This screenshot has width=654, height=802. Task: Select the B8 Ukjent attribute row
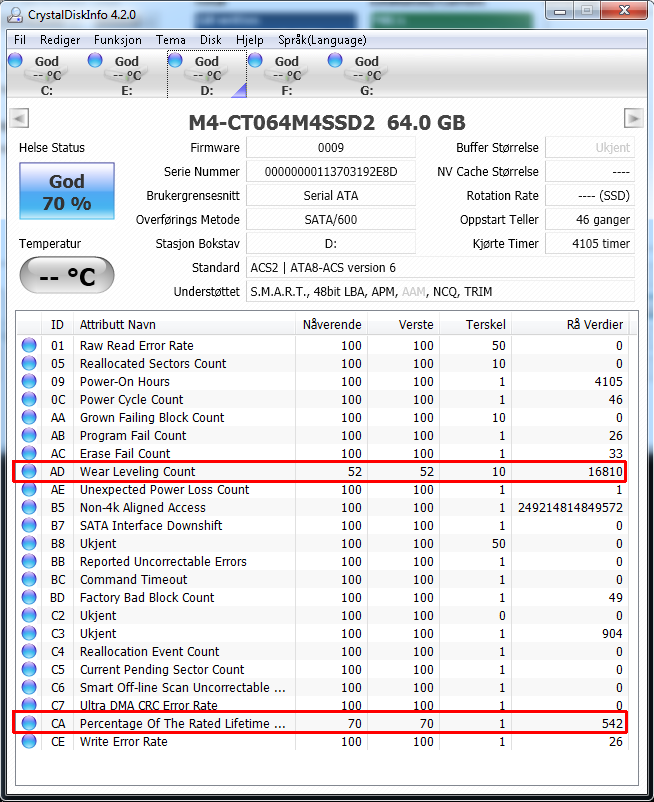point(323,543)
